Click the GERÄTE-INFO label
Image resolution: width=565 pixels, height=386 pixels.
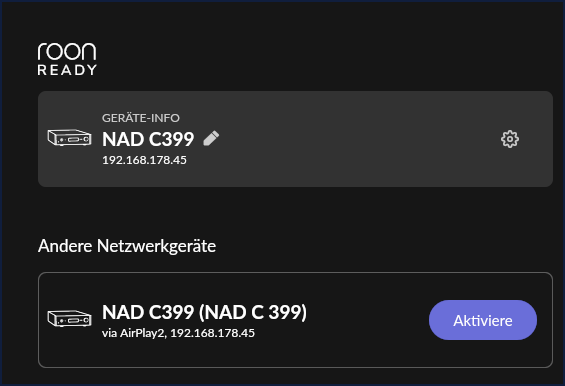(141, 118)
